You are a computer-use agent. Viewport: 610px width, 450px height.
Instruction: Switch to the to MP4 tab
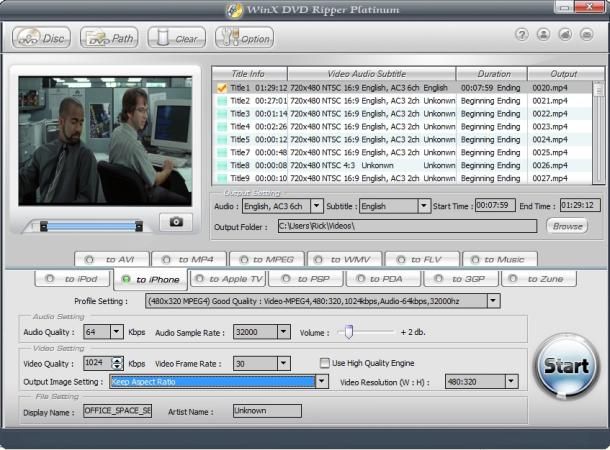189,259
